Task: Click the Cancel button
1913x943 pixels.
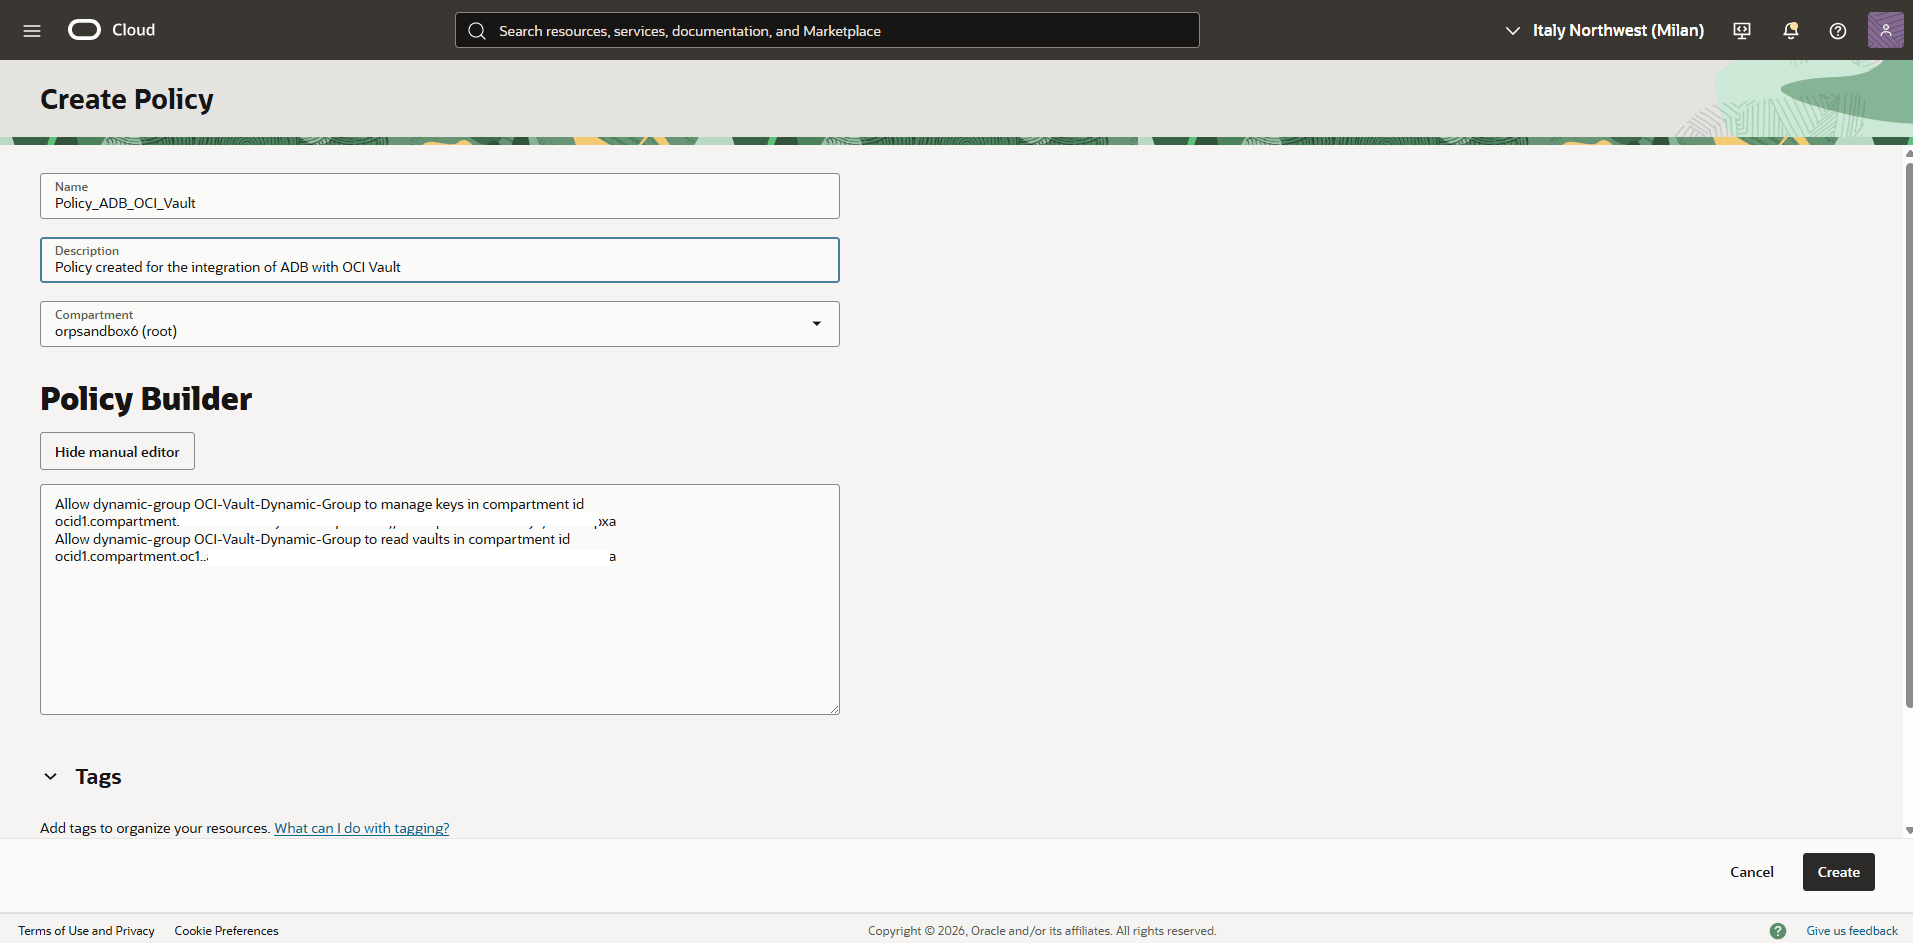Action: point(1752,872)
